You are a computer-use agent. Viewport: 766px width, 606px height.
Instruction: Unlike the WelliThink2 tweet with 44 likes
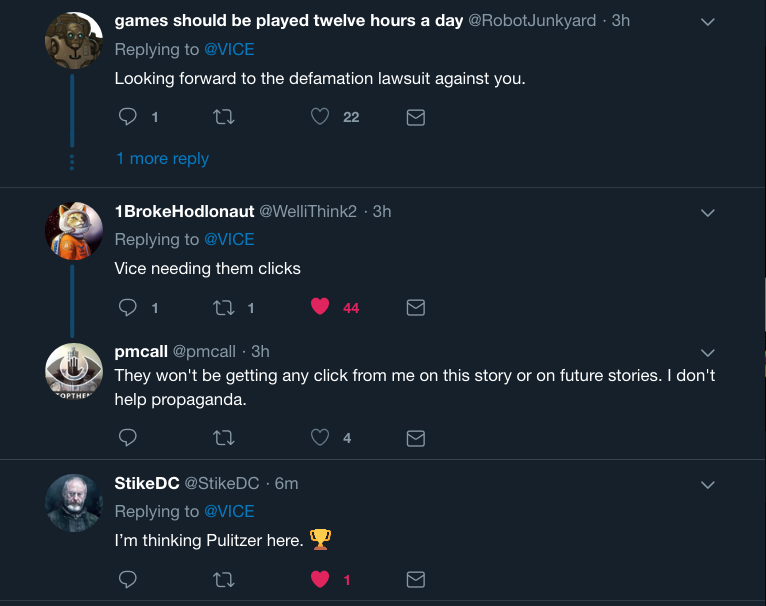click(320, 307)
